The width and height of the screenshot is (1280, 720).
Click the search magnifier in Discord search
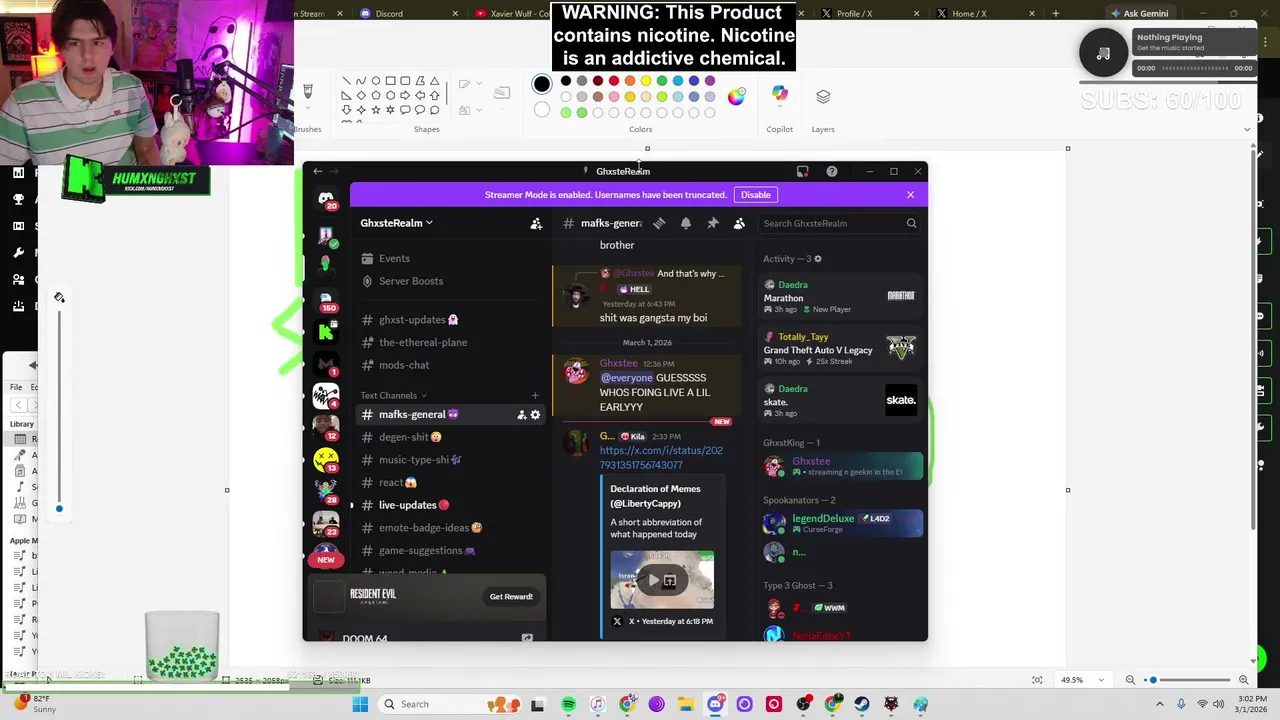click(x=911, y=223)
